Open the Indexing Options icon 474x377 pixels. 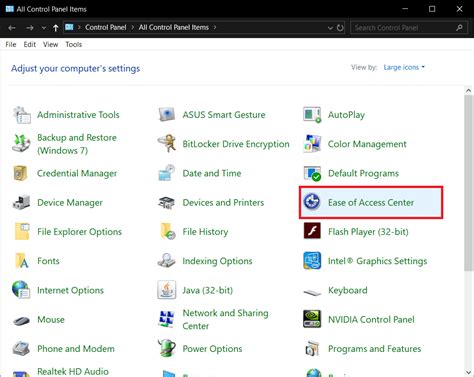[166, 261]
